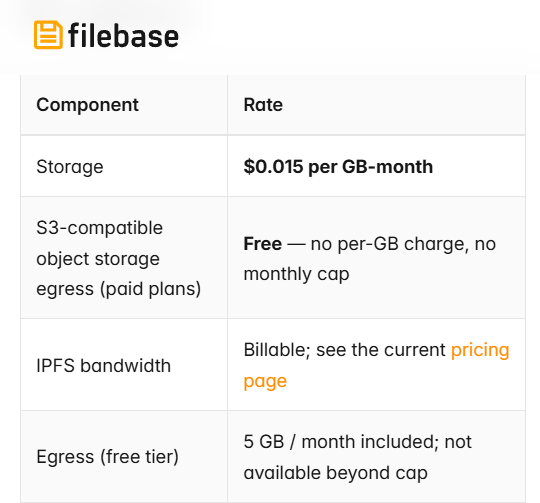
Task: Click the 'Billable; see the current' text
Action: 345,350
